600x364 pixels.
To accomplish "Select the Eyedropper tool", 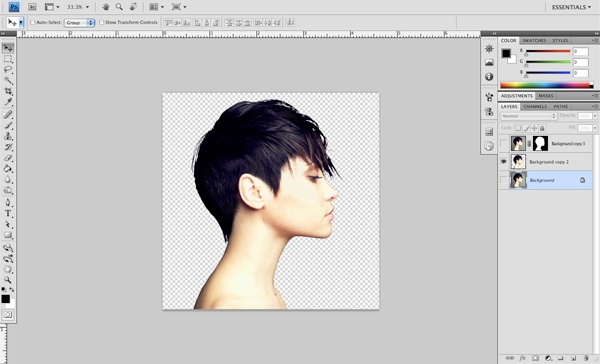I will point(8,102).
